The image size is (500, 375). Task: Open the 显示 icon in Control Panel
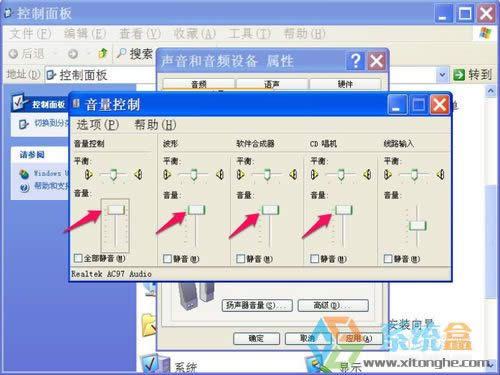coord(334,365)
